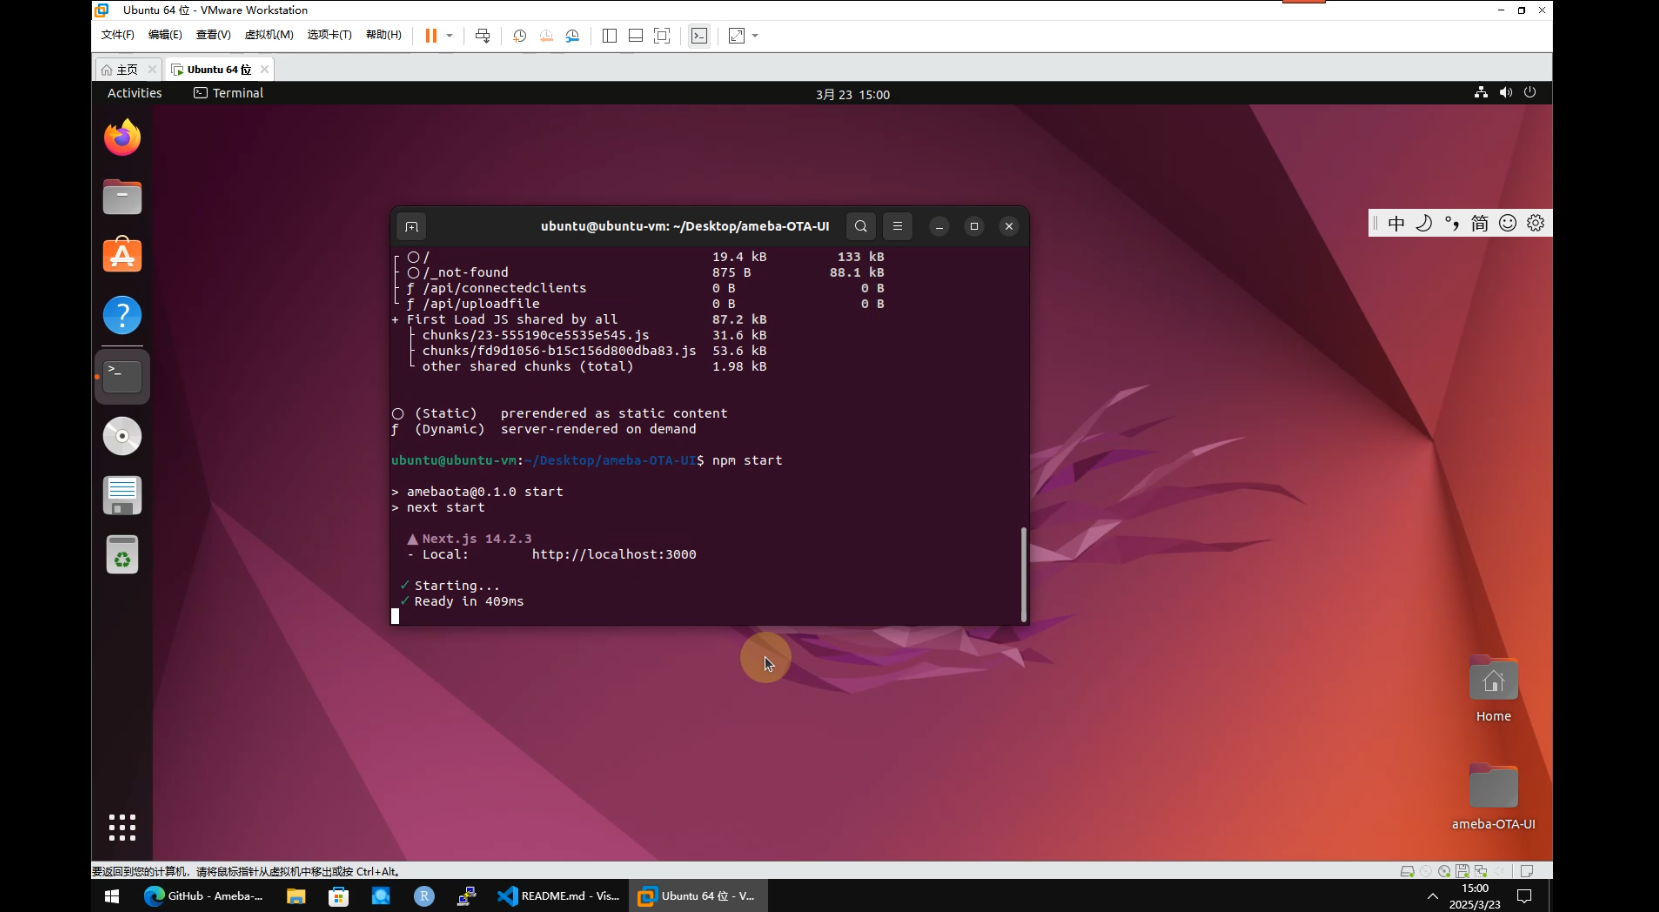
Task: Toggle the half-moon width mode in IME bar
Action: pyautogui.click(x=1424, y=223)
